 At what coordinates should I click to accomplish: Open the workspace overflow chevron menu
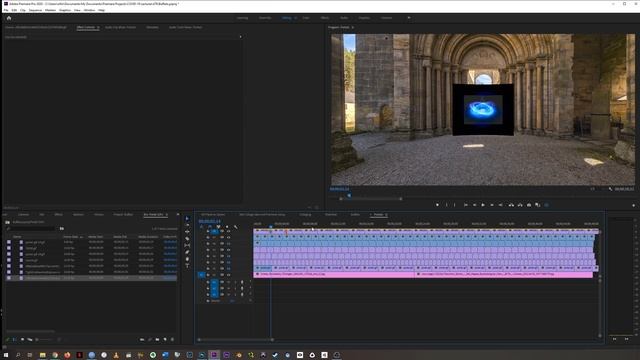click(409, 18)
